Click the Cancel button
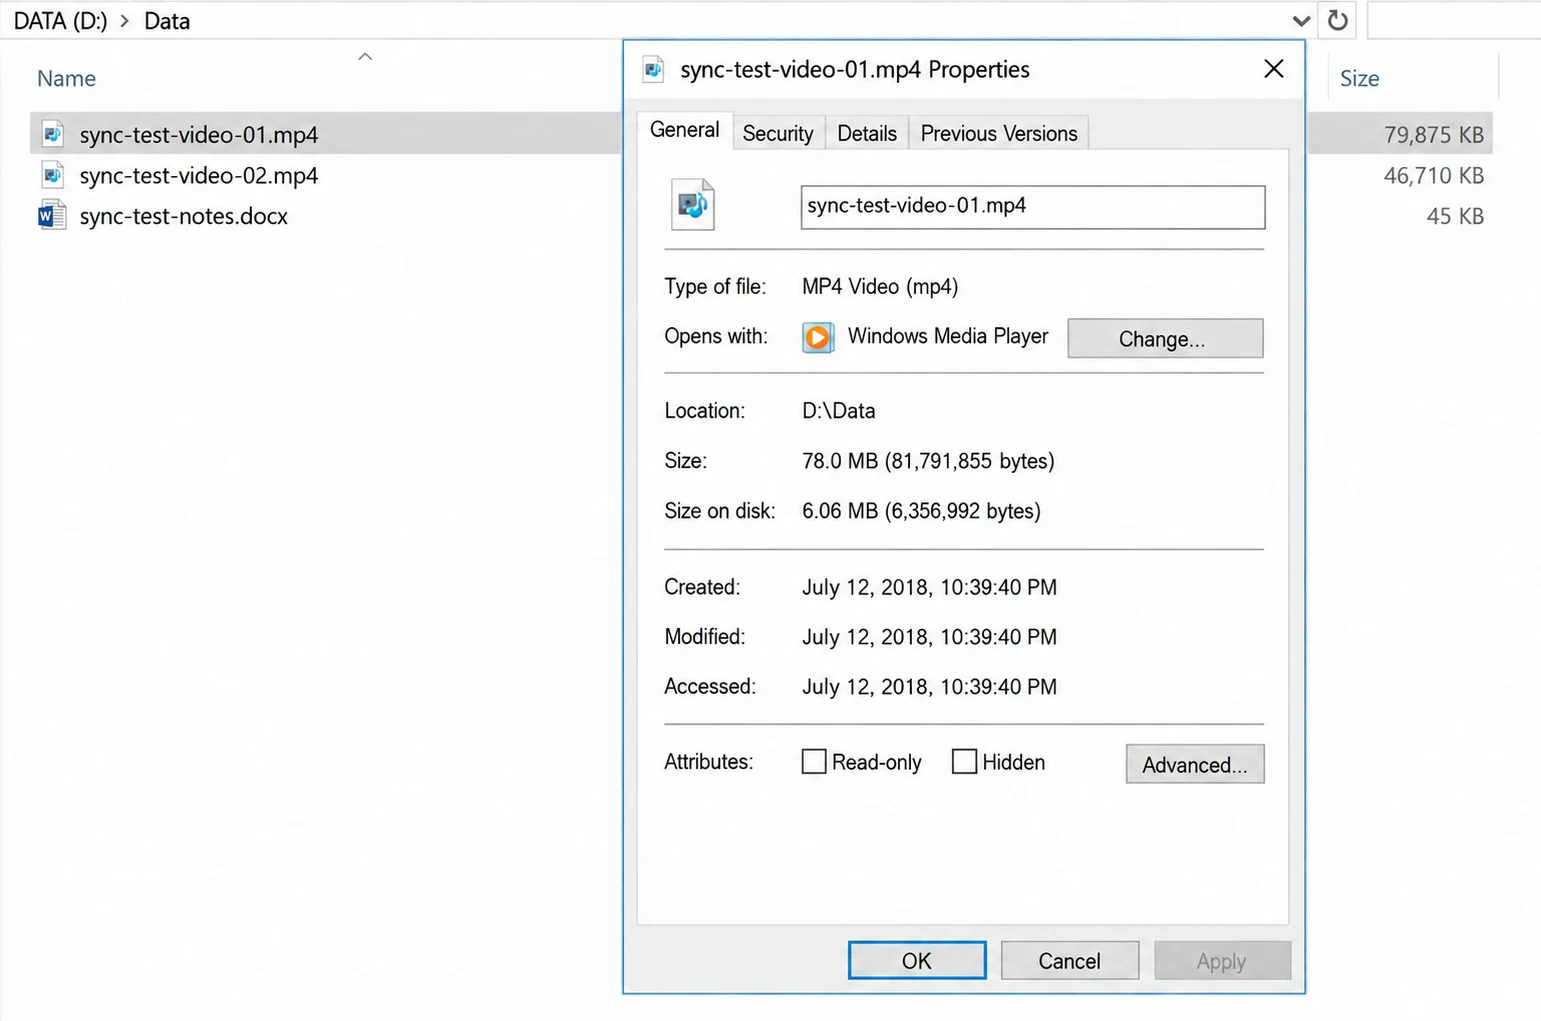The height and width of the screenshot is (1021, 1541). [x=1069, y=960]
